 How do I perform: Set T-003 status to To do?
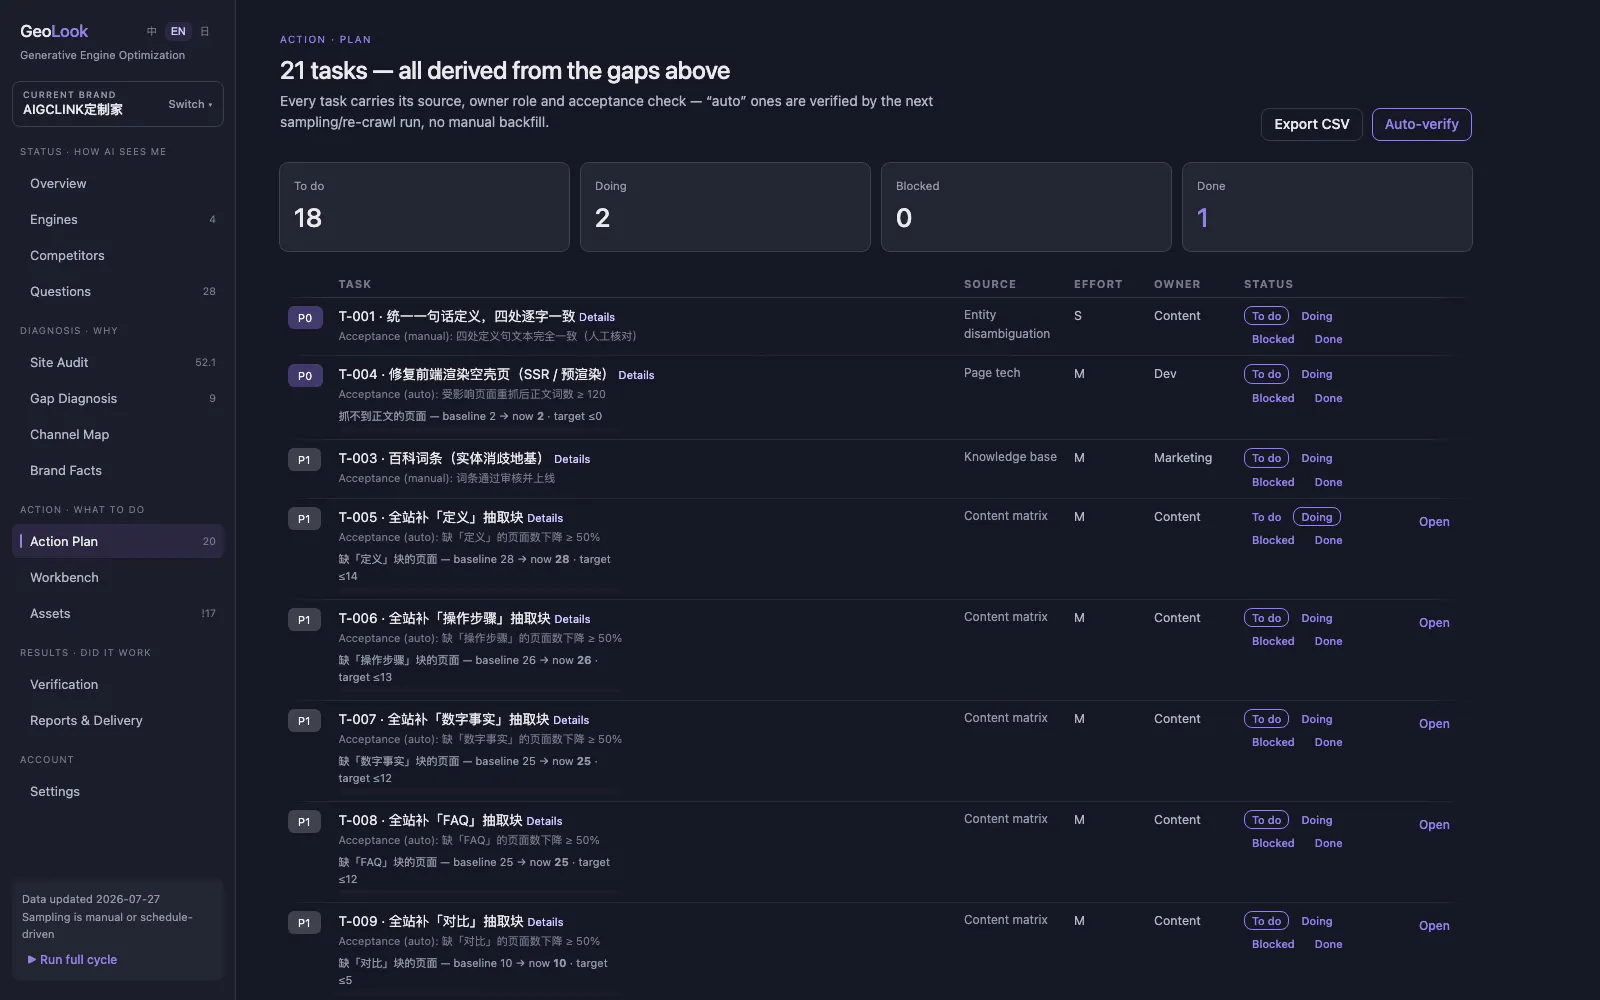(x=1266, y=458)
